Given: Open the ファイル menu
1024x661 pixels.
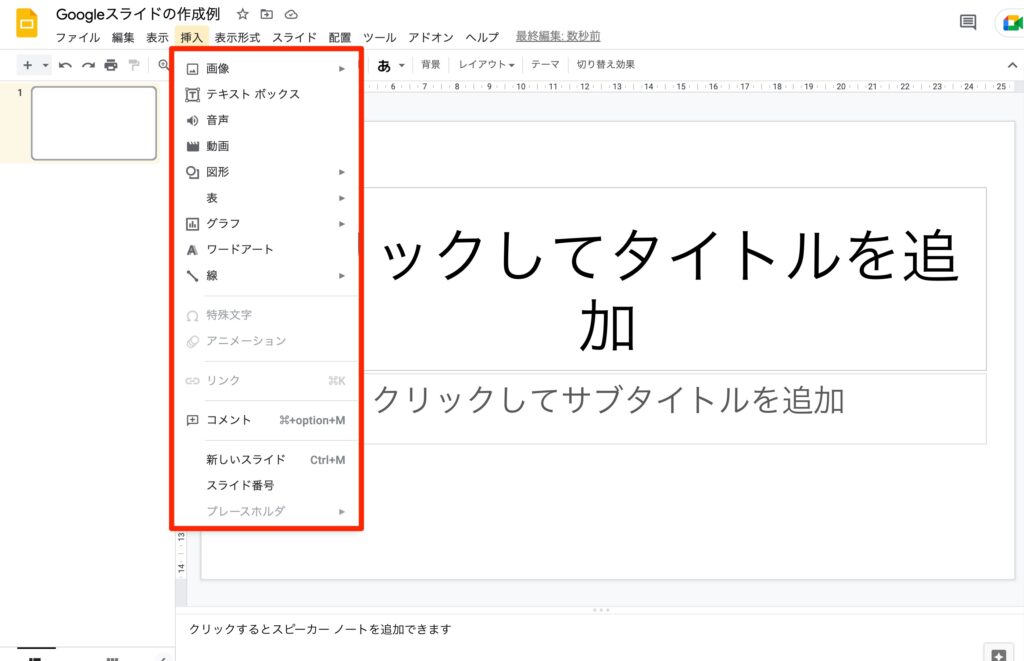Looking at the screenshot, I should 77,38.
